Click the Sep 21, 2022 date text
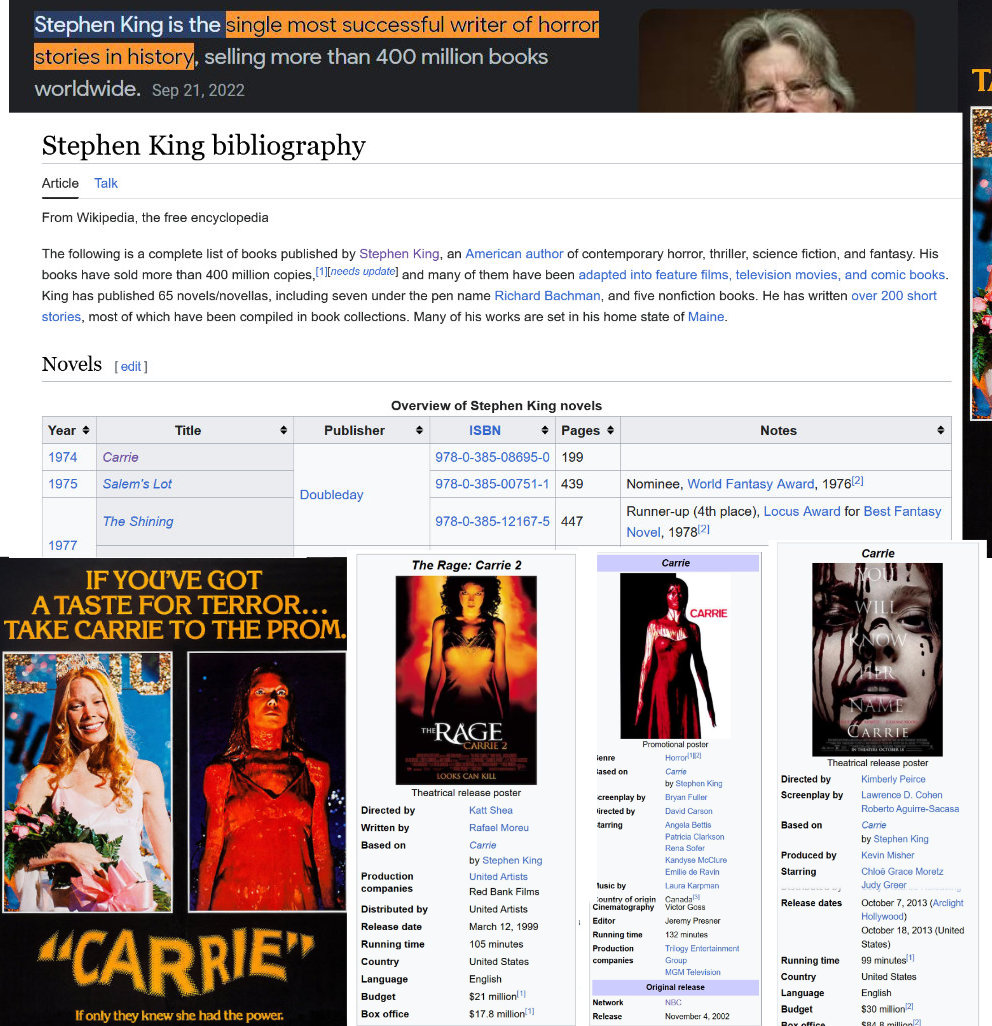 [198, 90]
